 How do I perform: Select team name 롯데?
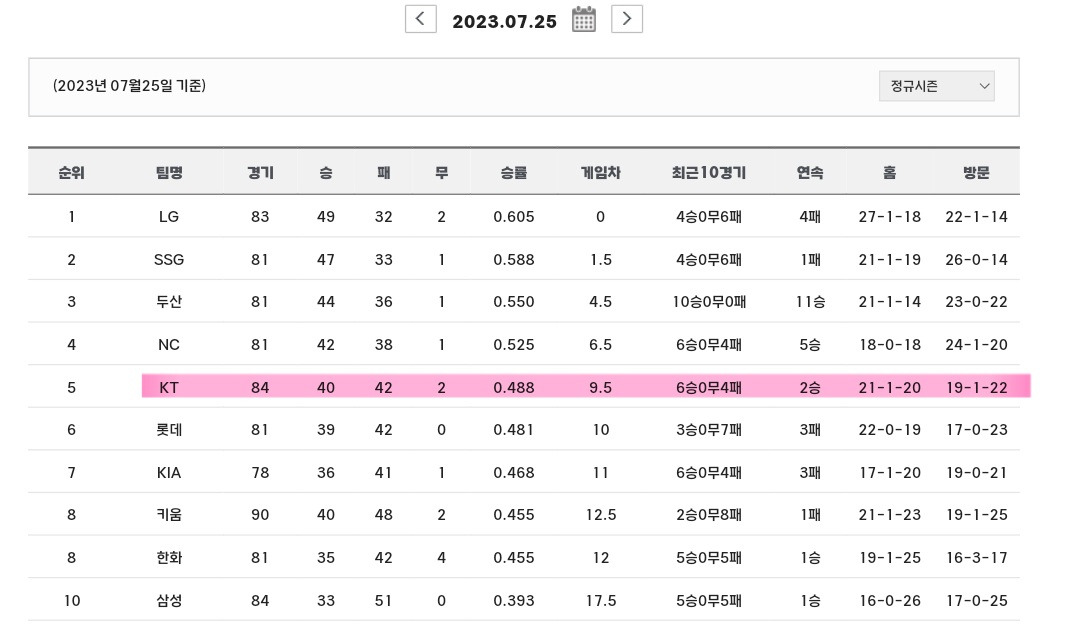click(x=169, y=430)
